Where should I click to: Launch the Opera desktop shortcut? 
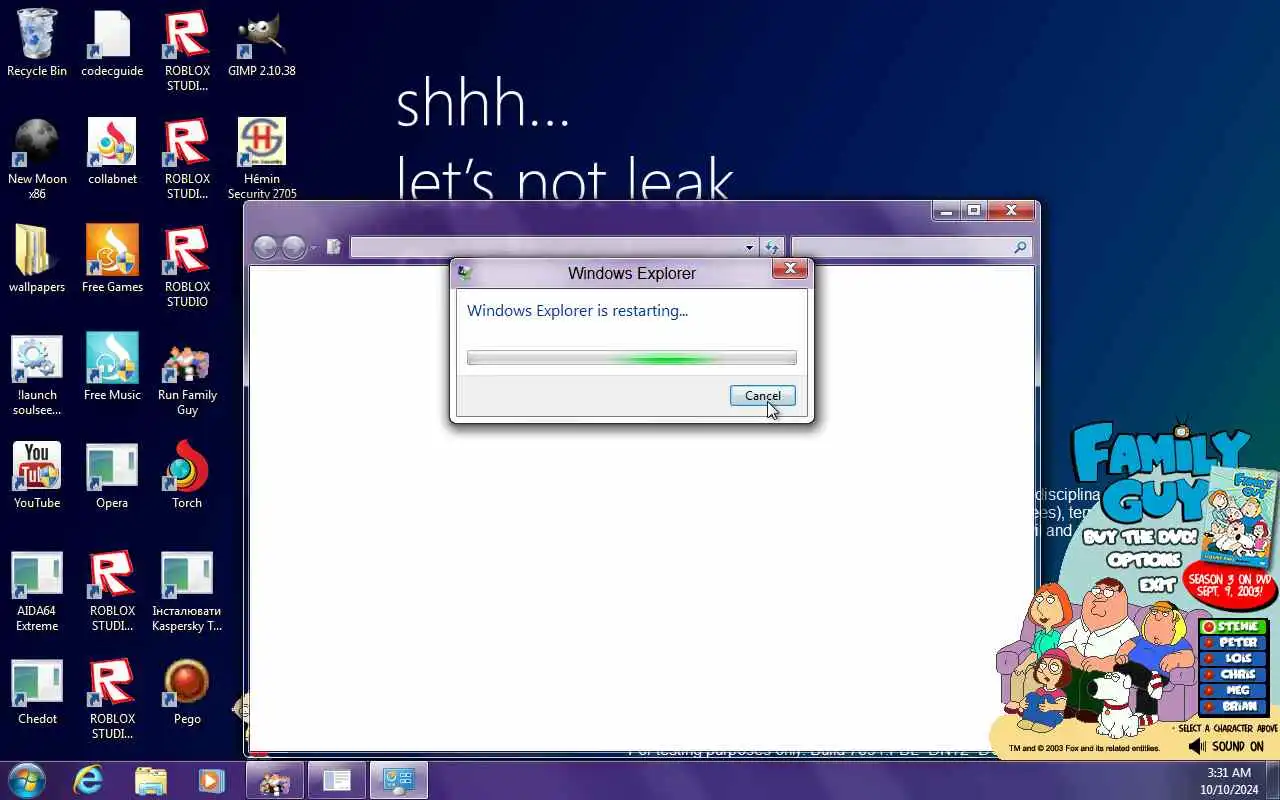[112, 475]
